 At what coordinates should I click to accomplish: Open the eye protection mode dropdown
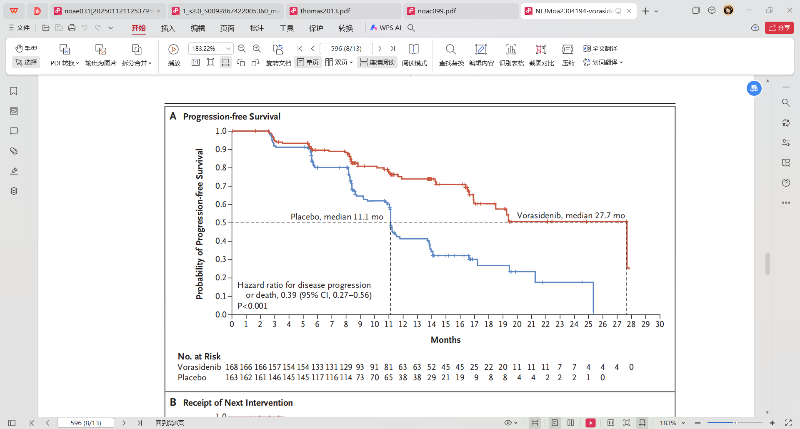point(511,423)
